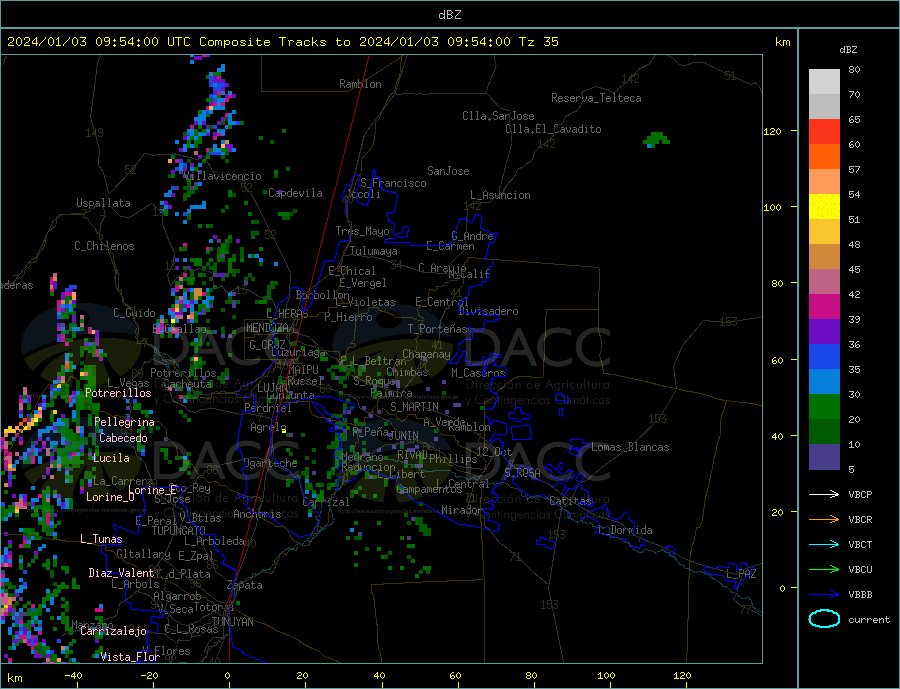Click the green VBCU arrow in legend
The width and height of the screenshot is (900, 689).
(x=824, y=570)
